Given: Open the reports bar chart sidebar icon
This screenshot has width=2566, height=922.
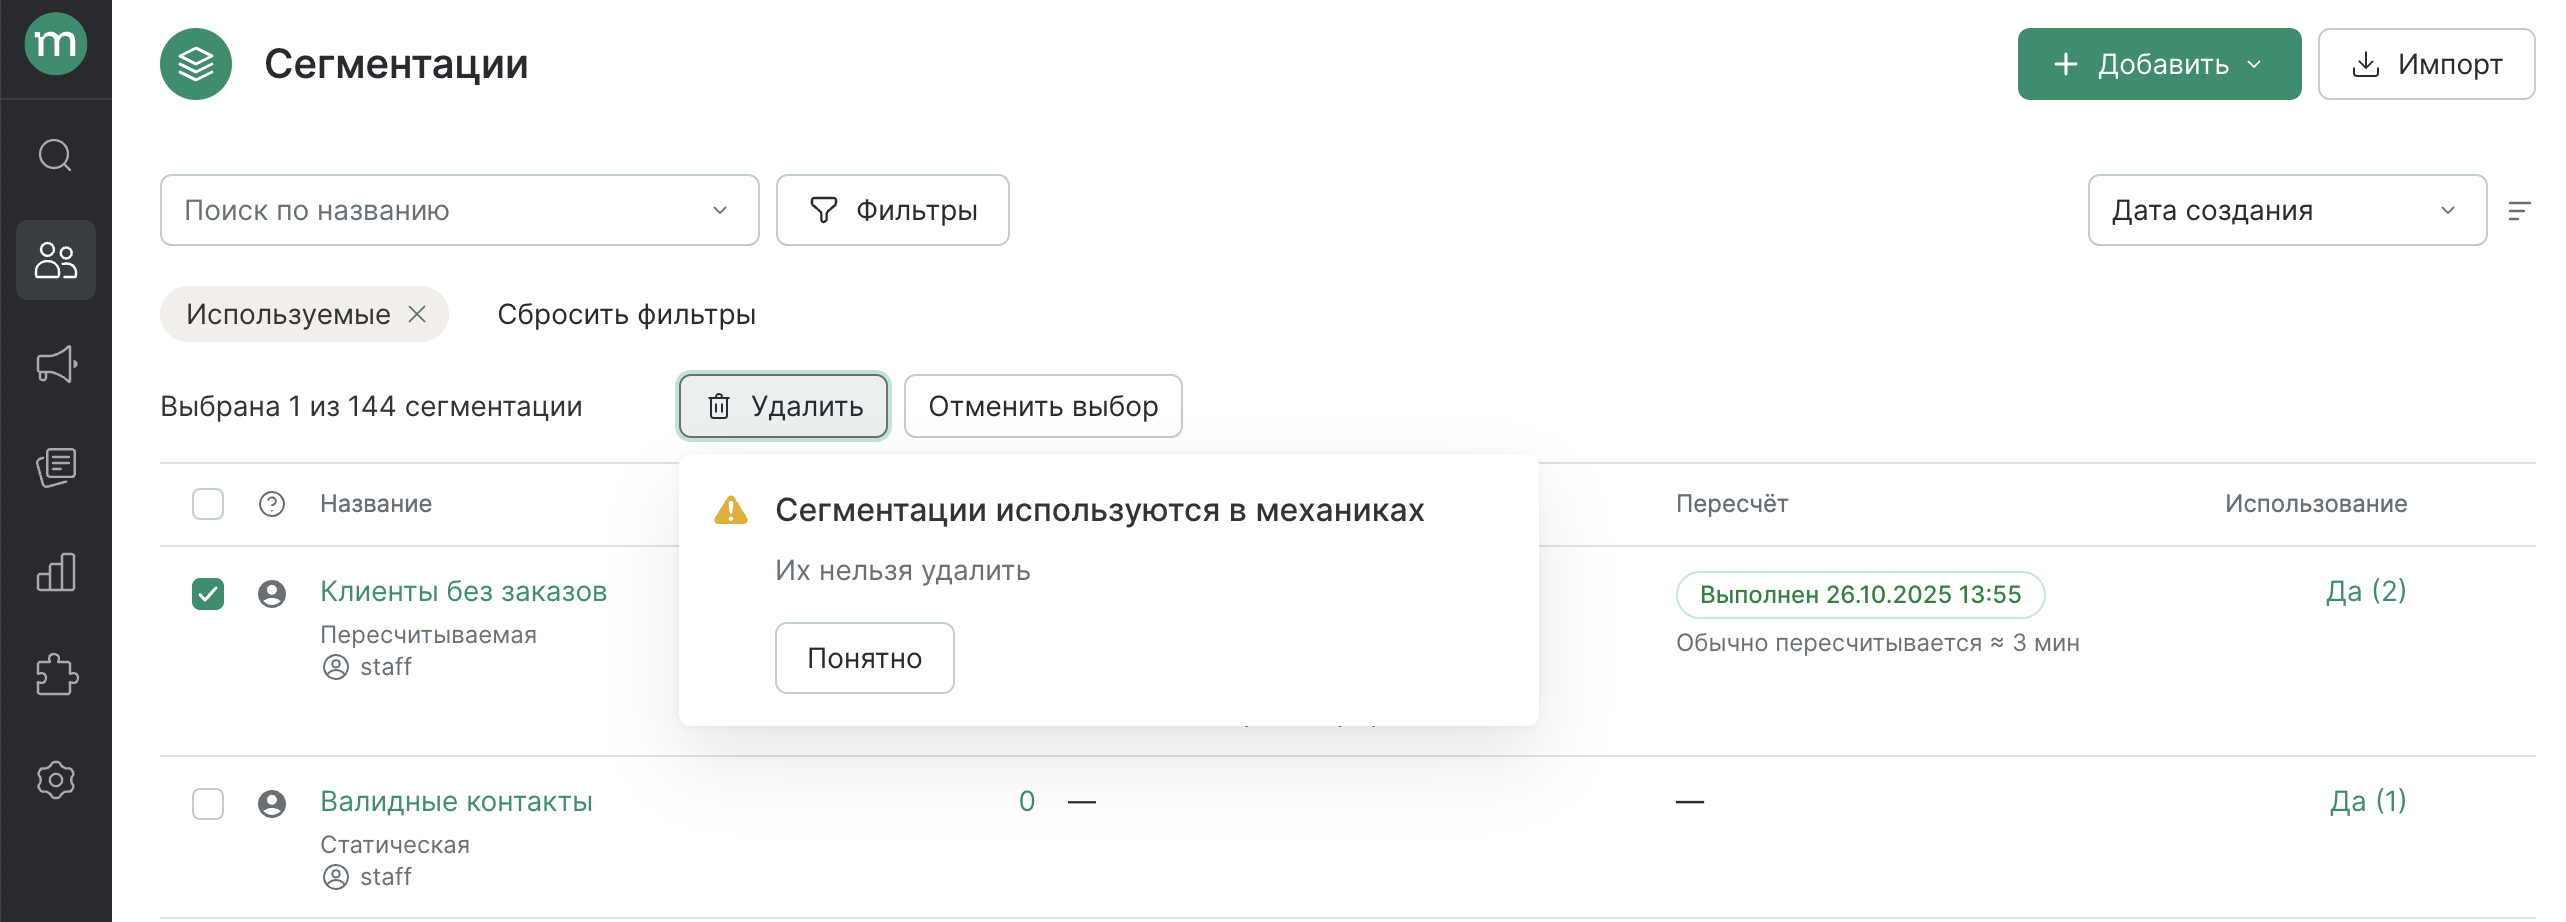Looking at the screenshot, I should (x=55, y=572).
